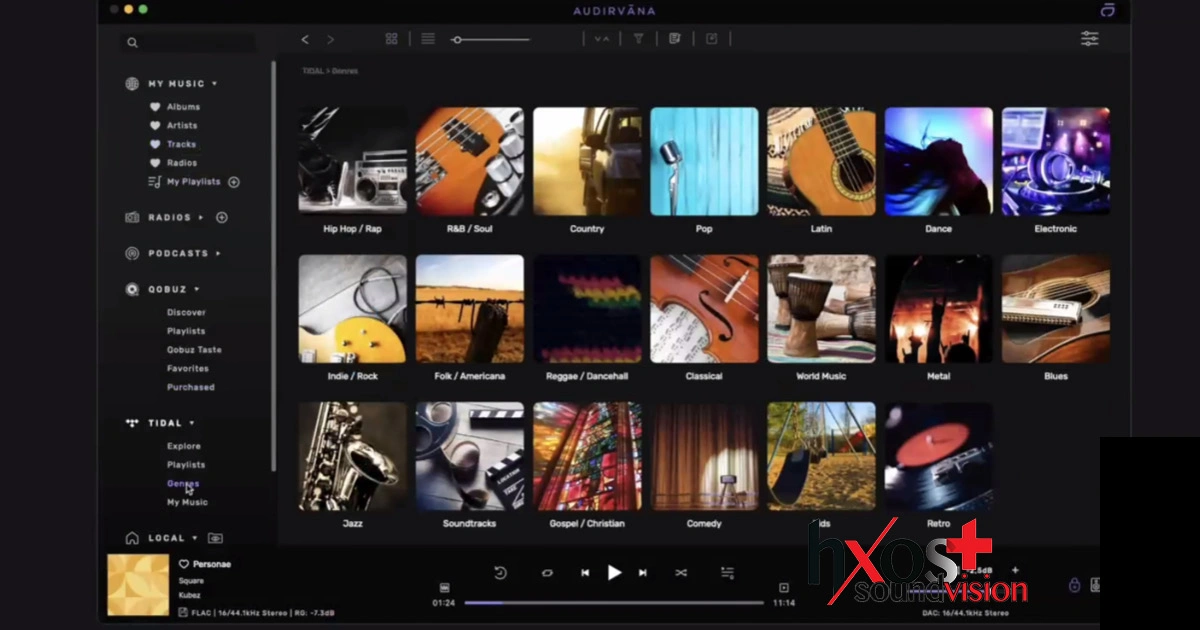Start playback with the play button

click(x=614, y=573)
